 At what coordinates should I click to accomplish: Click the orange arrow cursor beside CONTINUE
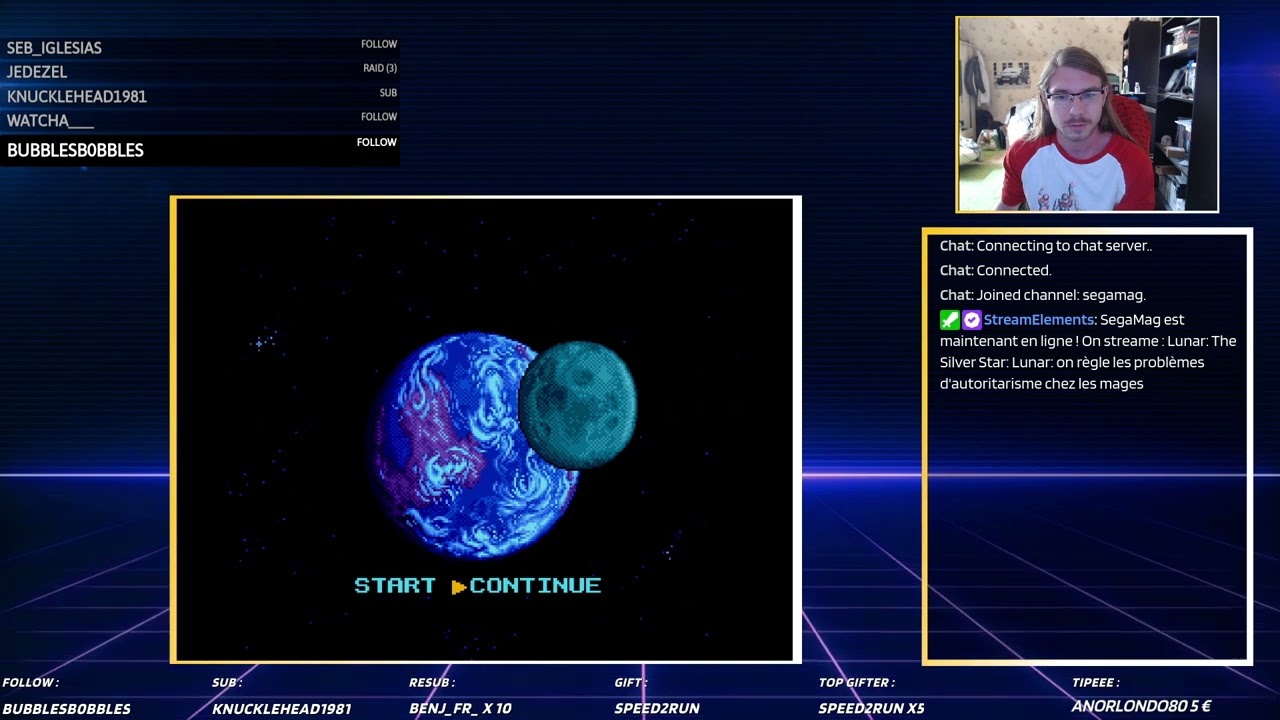point(459,587)
